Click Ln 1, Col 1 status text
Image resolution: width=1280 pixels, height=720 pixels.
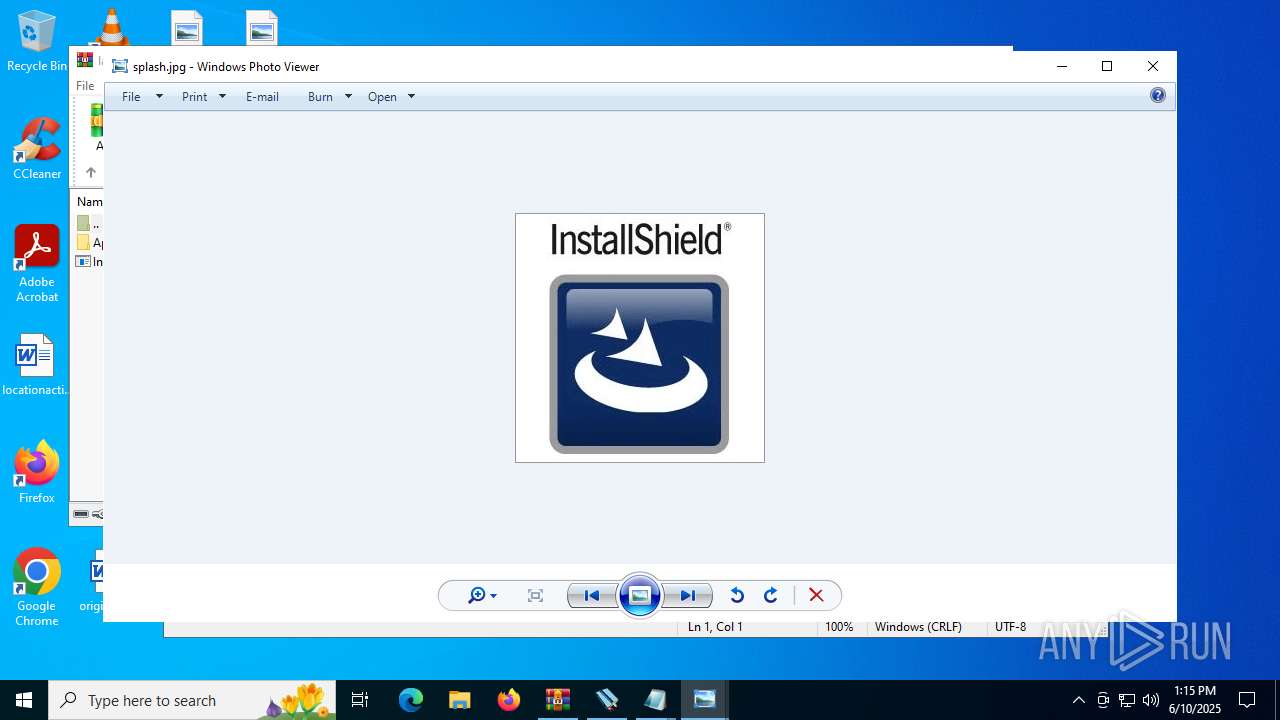pyautogui.click(x=715, y=627)
